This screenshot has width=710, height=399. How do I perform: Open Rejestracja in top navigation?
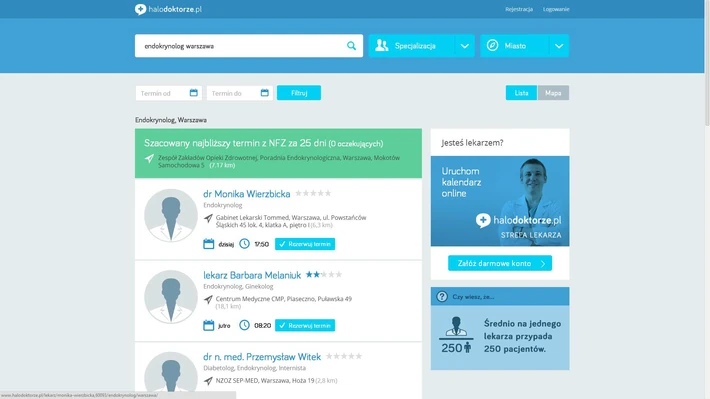[519, 9]
